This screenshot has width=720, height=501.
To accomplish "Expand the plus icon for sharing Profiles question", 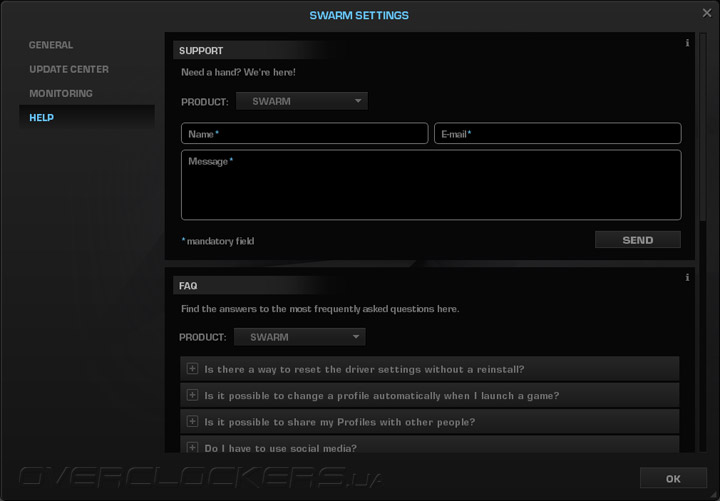I will (x=192, y=422).
